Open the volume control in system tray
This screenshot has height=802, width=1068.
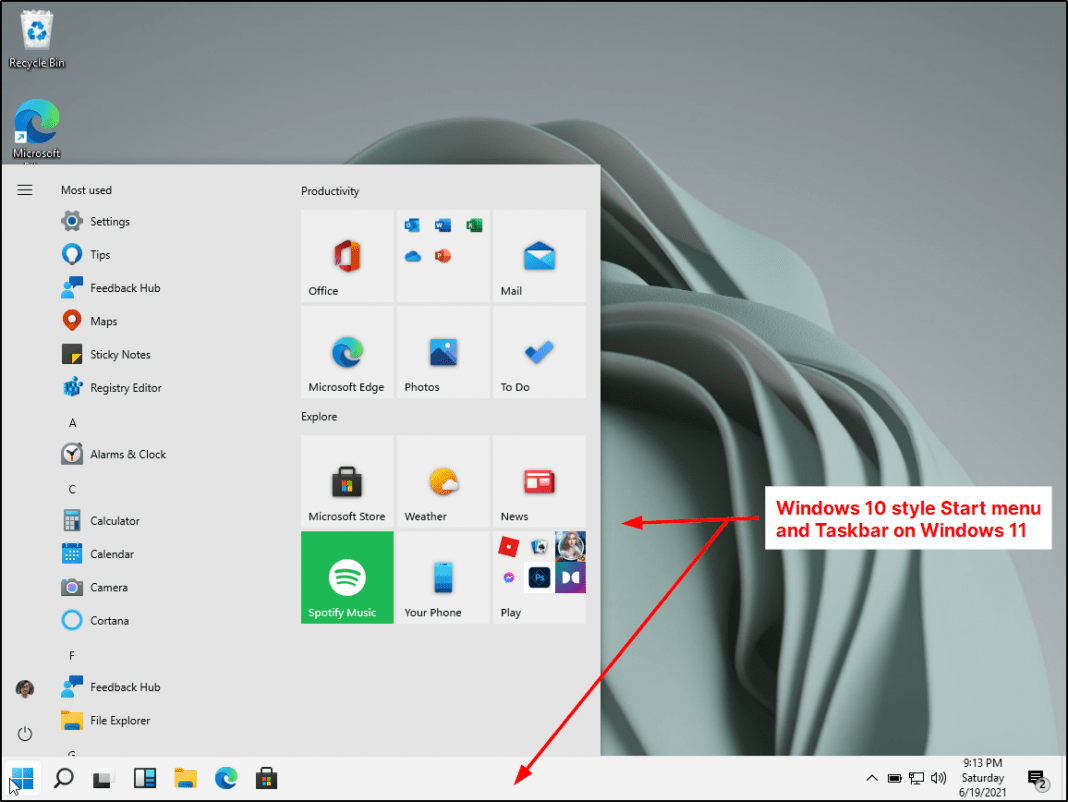[x=938, y=778]
